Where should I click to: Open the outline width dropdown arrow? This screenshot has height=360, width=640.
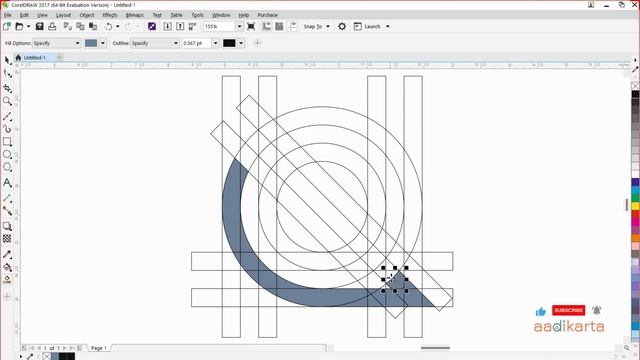click(216, 43)
